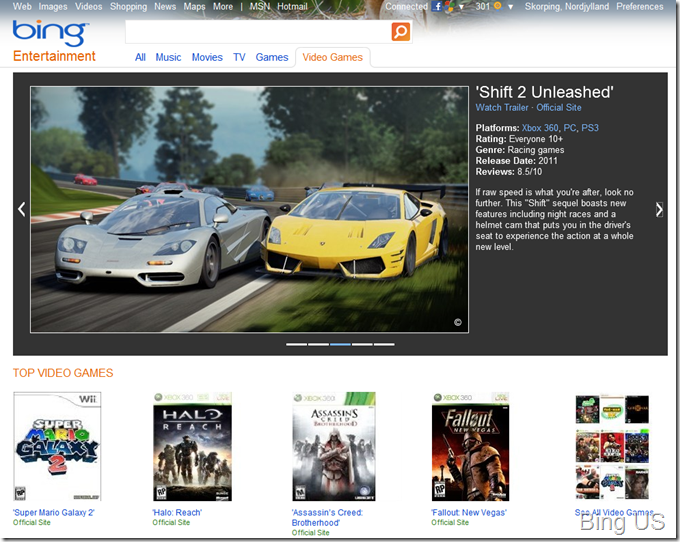Go to previous featured game arrow

click(x=22, y=209)
